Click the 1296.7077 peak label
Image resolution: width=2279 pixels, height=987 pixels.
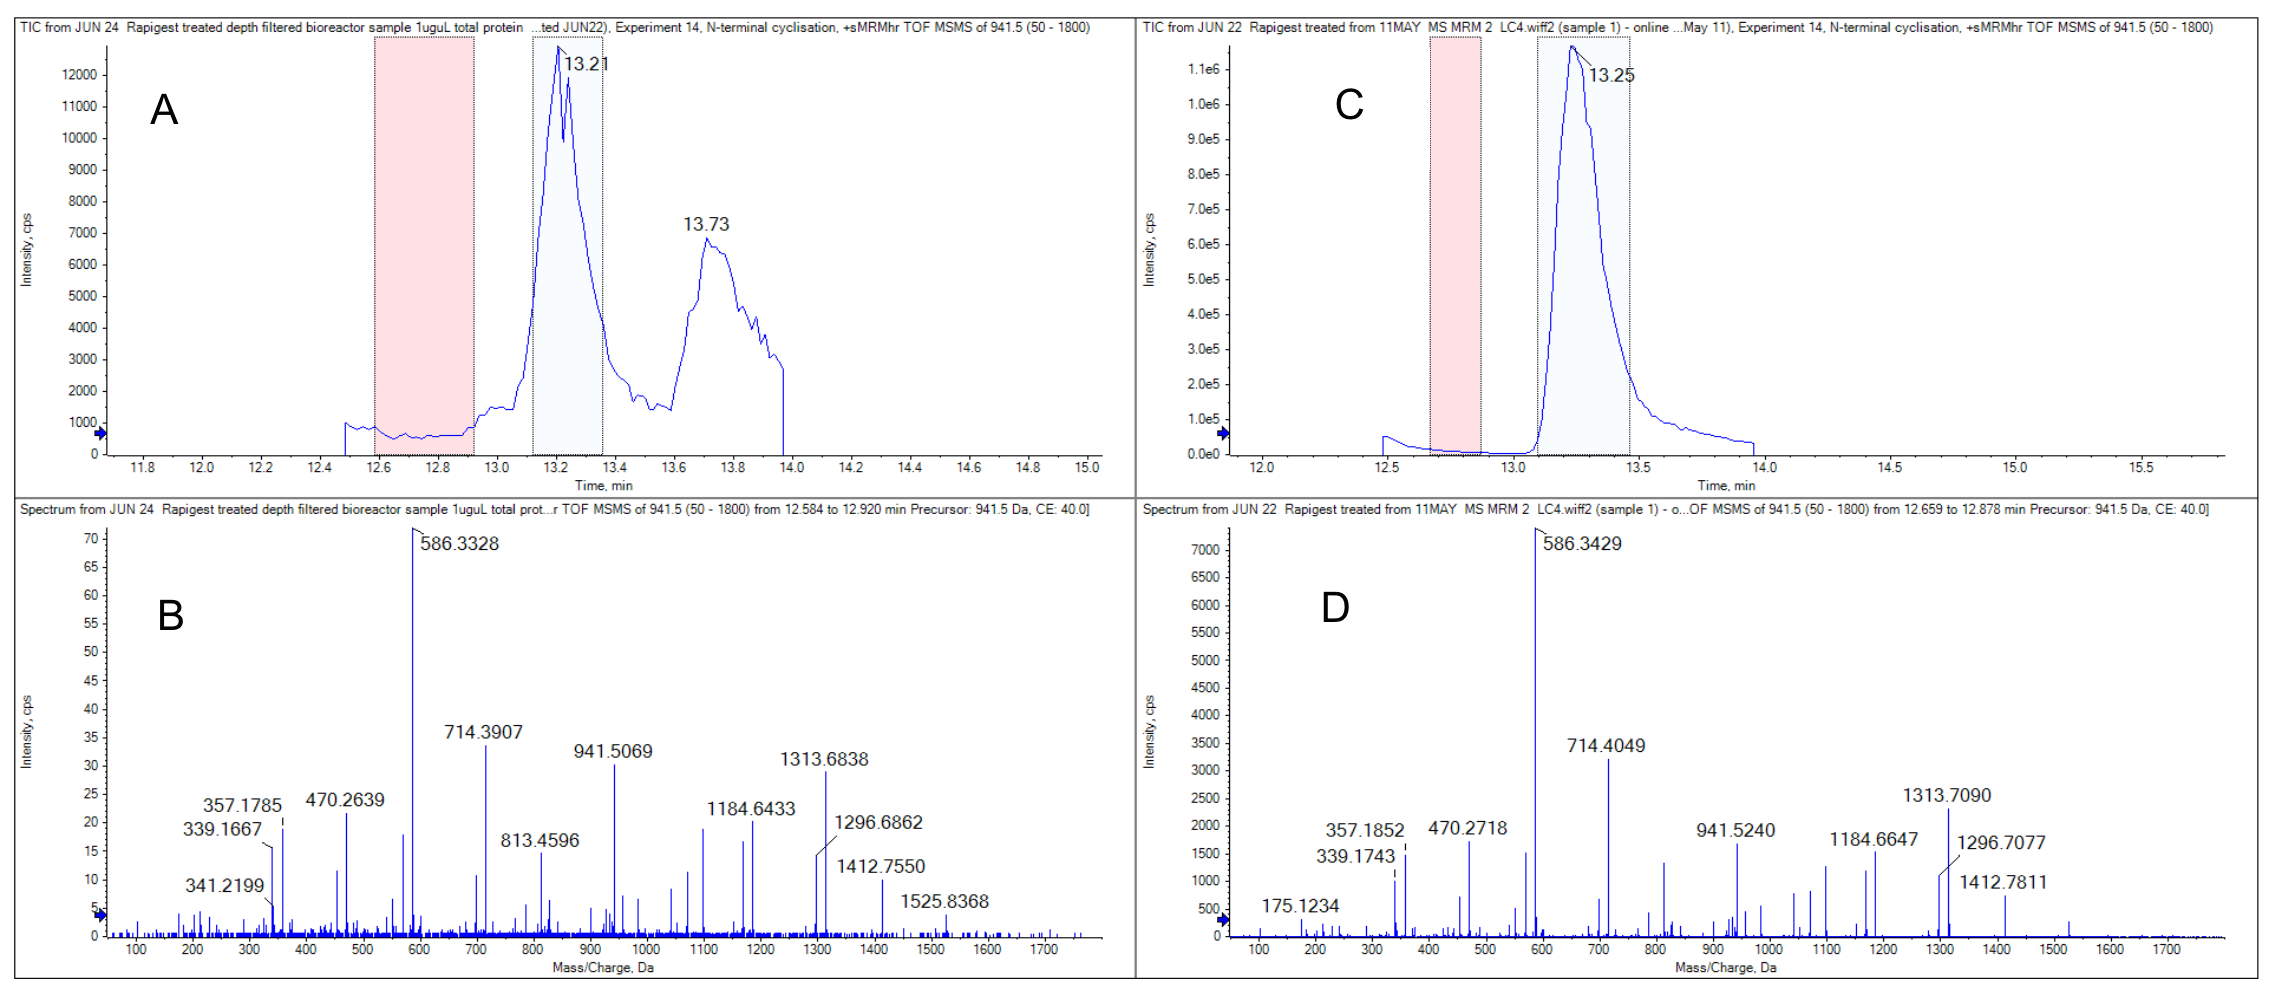[2001, 842]
